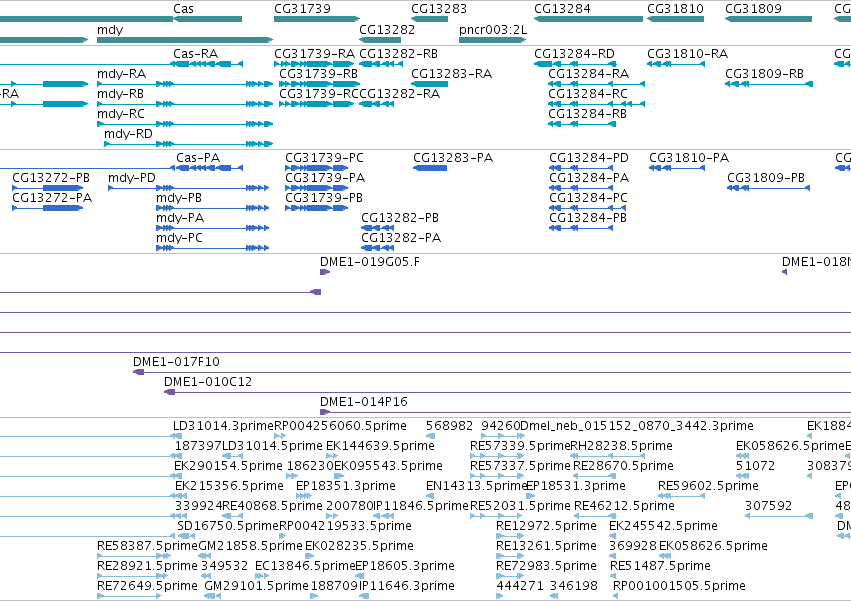Select the mdy gene label
The height and width of the screenshot is (601, 851).
click(110, 30)
